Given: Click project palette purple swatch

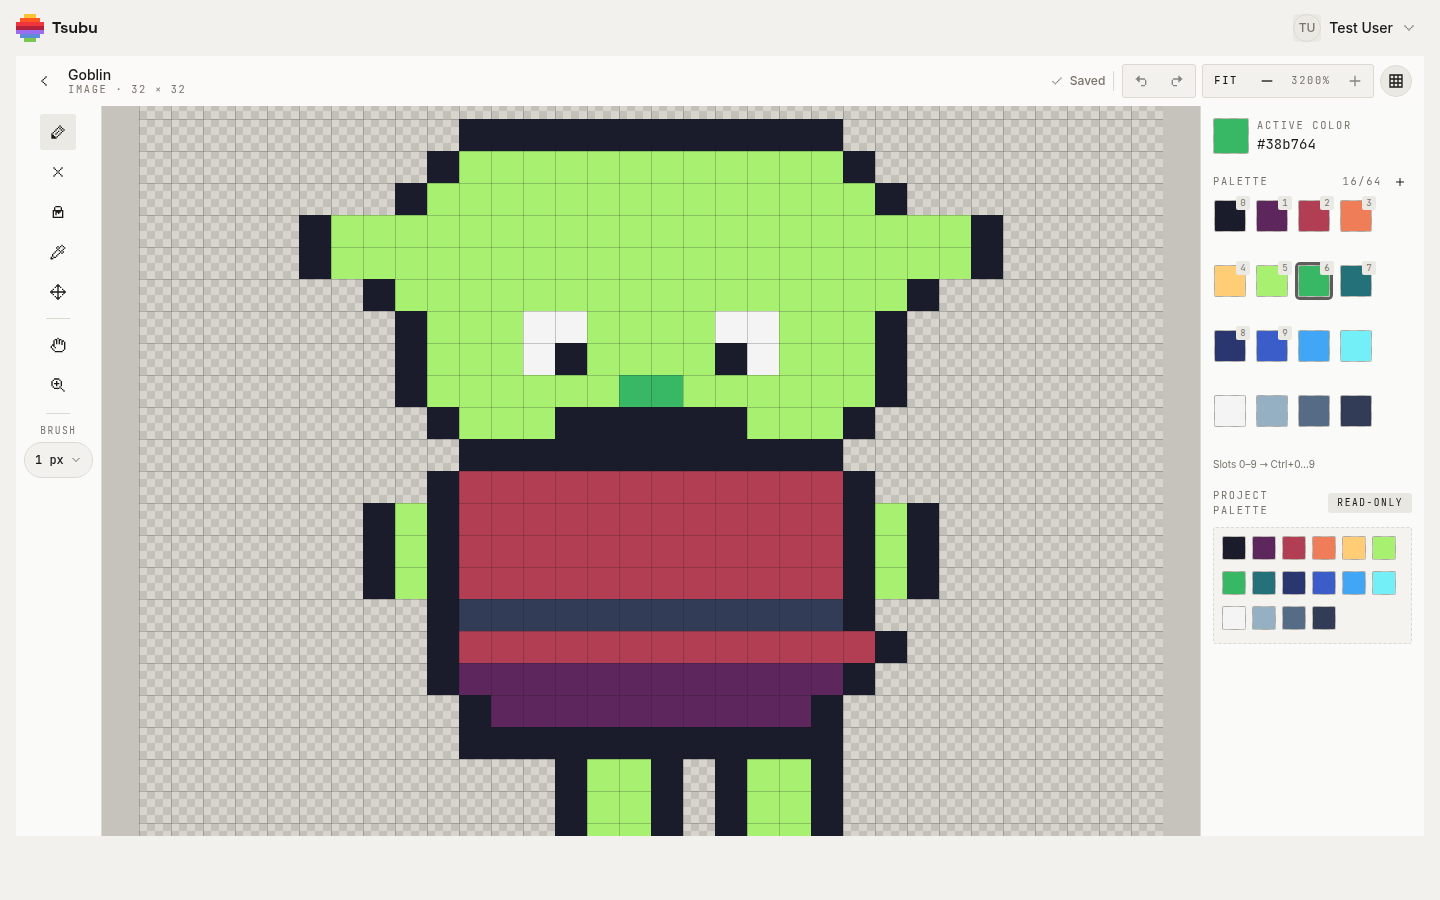Looking at the screenshot, I should pyautogui.click(x=1264, y=548).
